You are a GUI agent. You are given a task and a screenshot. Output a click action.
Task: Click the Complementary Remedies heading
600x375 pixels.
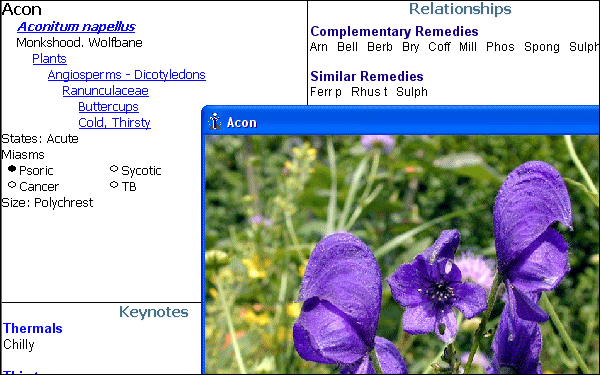[x=394, y=31]
